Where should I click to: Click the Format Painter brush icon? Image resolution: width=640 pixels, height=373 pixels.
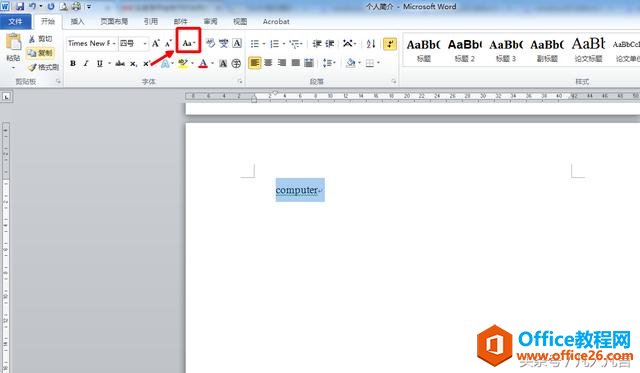pyautogui.click(x=33, y=67)
